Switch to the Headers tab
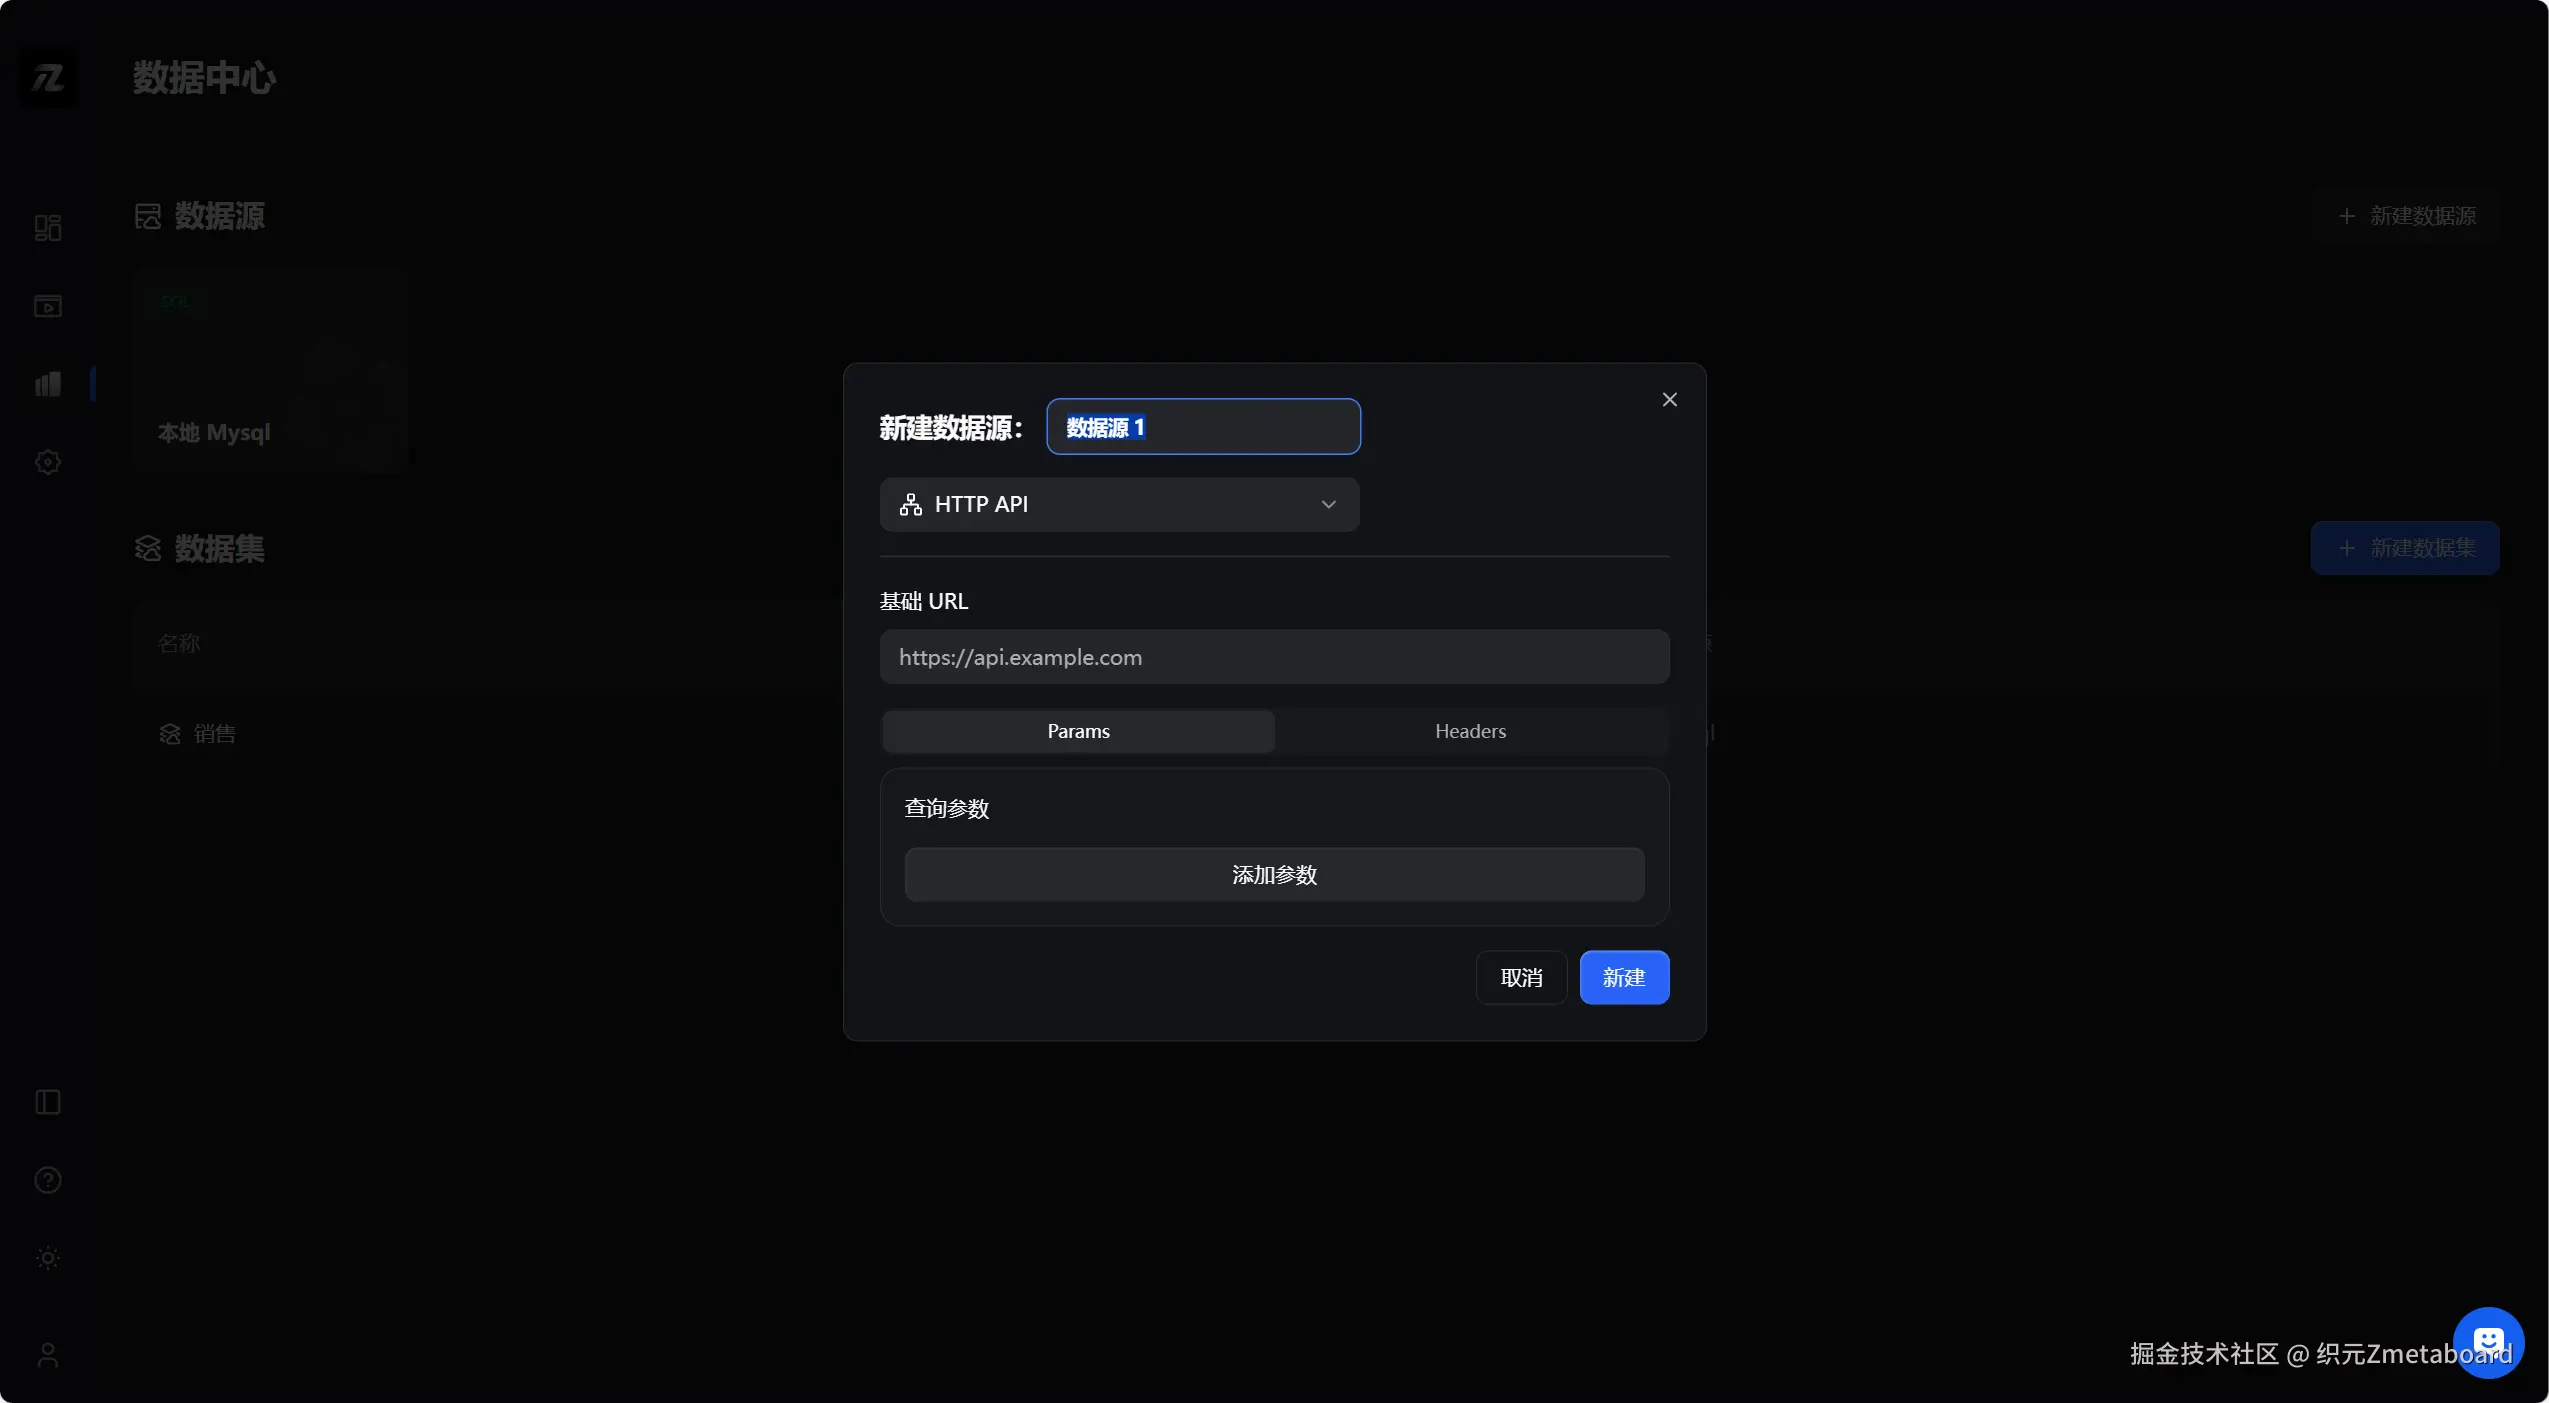The width and height of the screenshot is (2549, 1403). (1470, 731)
